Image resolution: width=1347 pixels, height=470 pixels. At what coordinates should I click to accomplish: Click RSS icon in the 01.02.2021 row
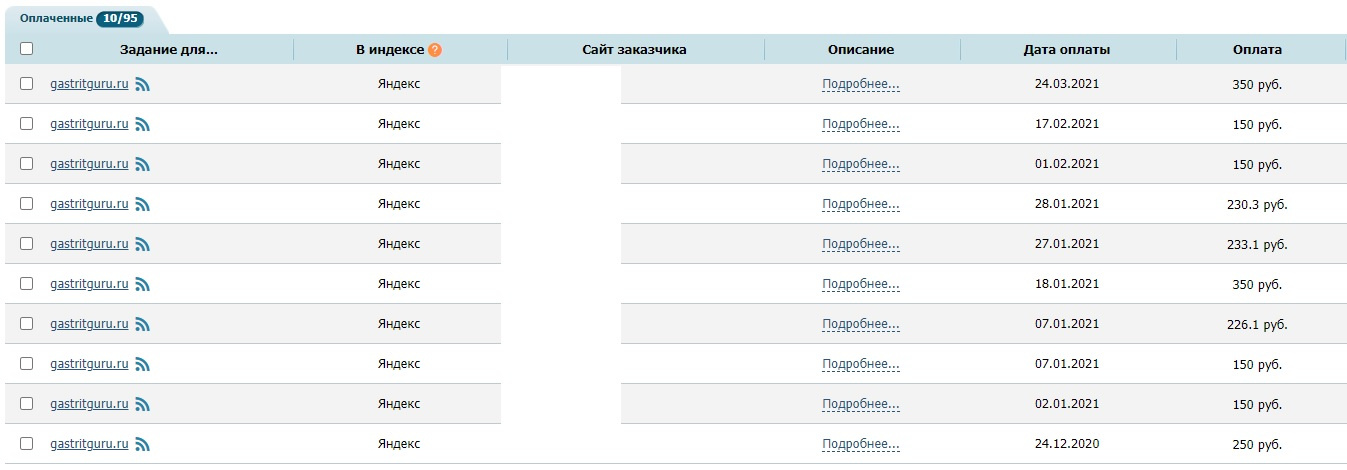click(143, 165)
